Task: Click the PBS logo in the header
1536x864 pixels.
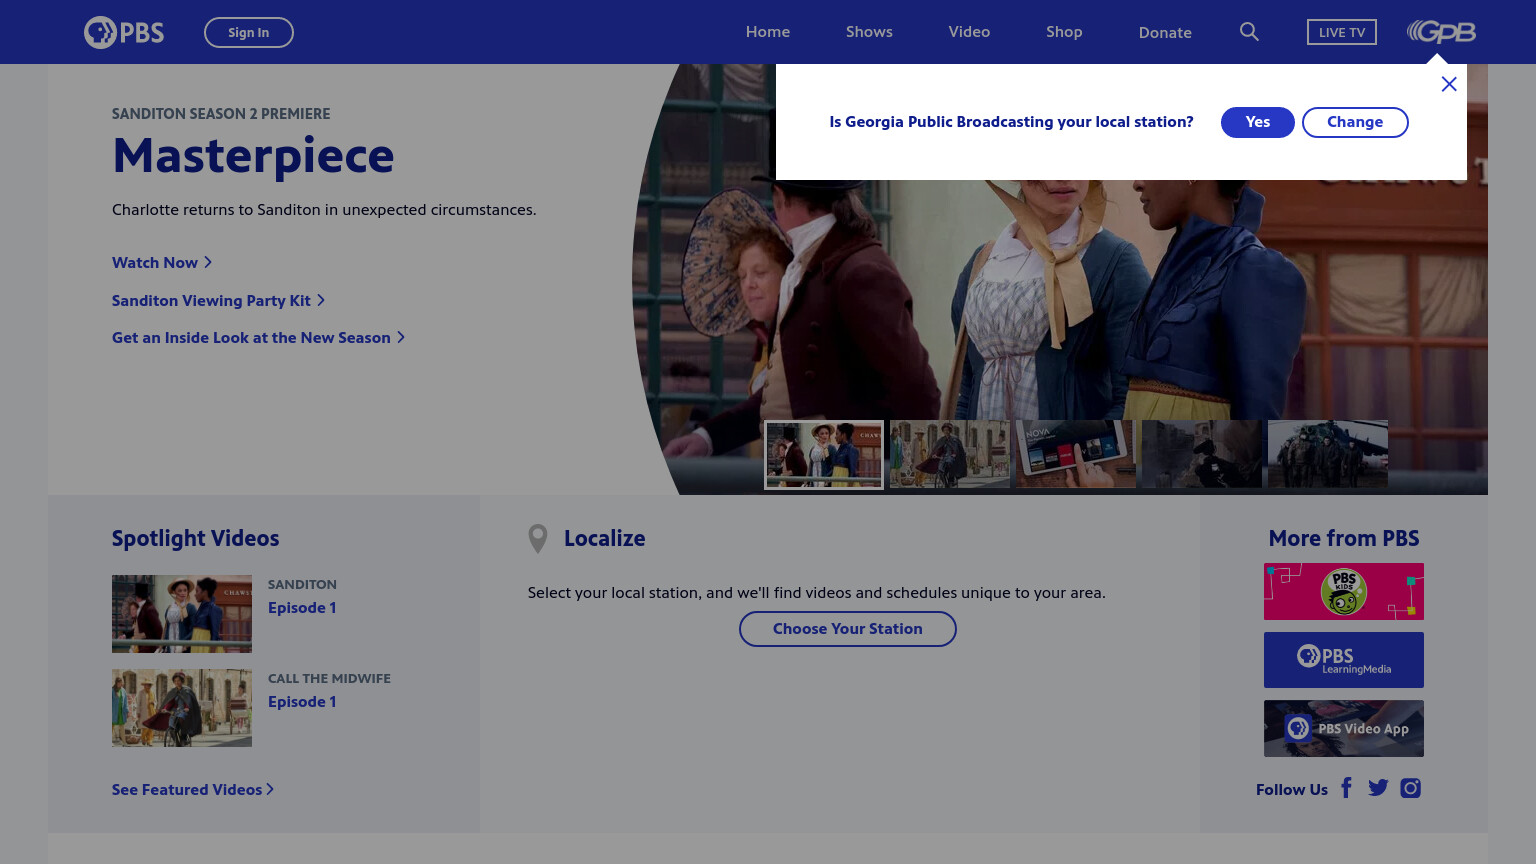Action: click(124, 32)
